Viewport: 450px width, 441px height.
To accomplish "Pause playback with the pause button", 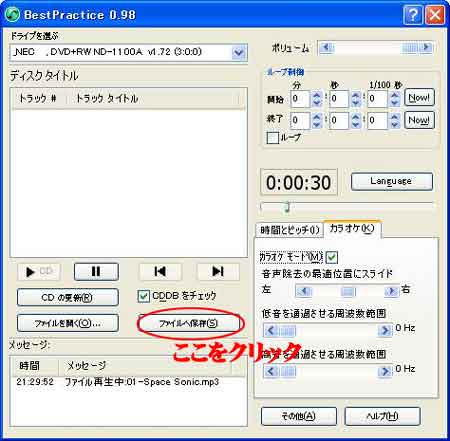I will pyautogui.click(x=96, y=272).
